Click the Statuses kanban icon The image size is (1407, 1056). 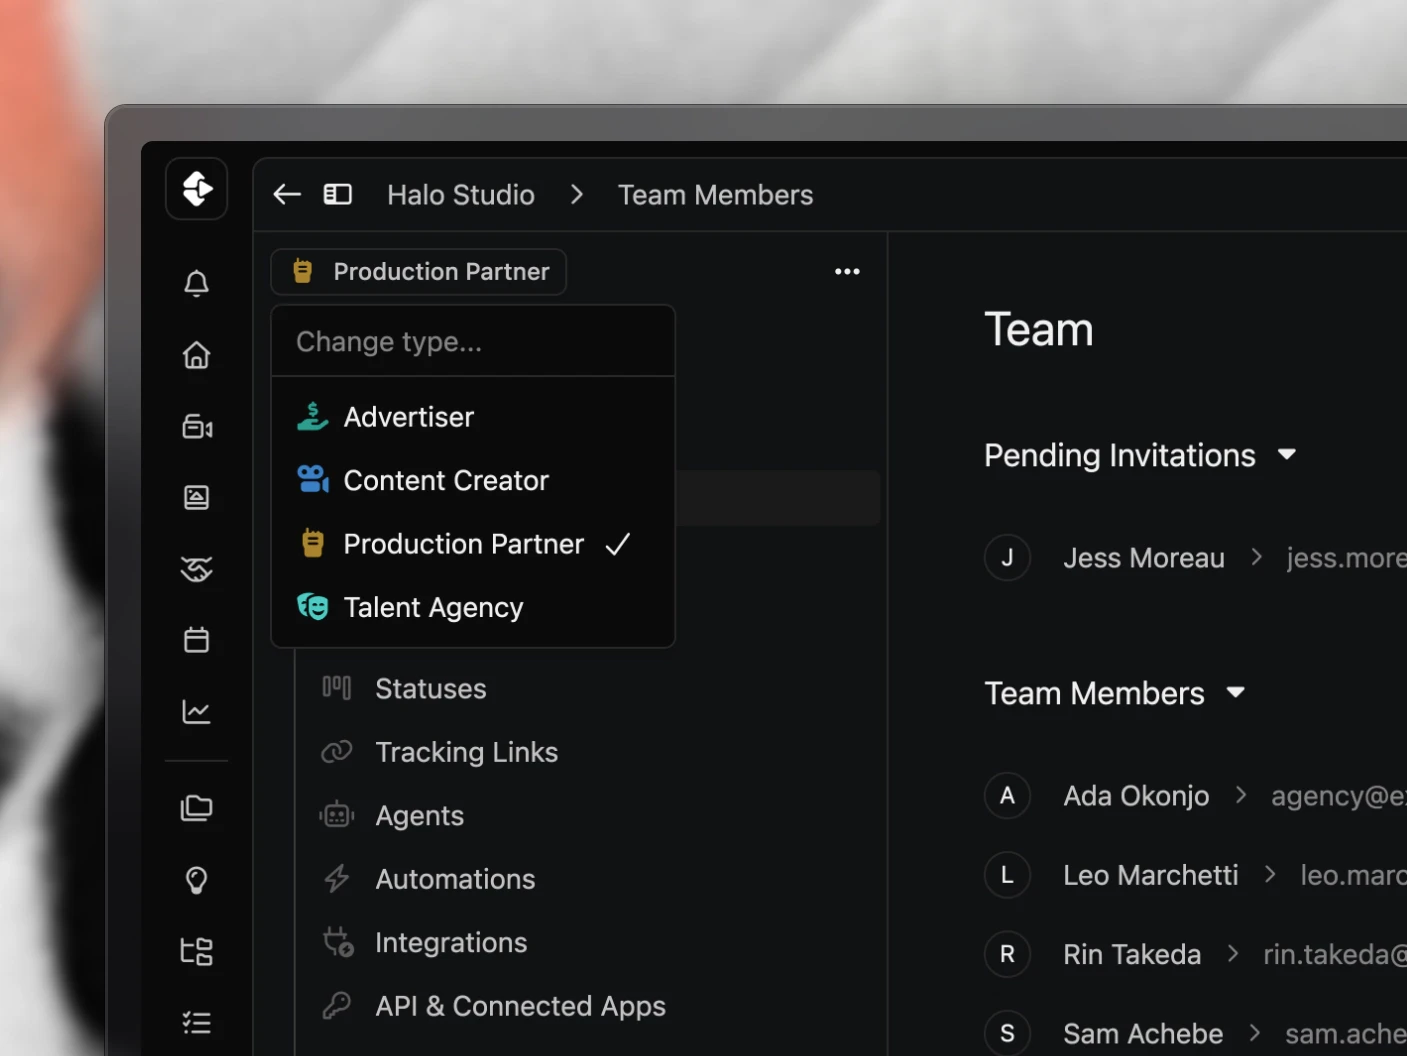click(337, 688)
